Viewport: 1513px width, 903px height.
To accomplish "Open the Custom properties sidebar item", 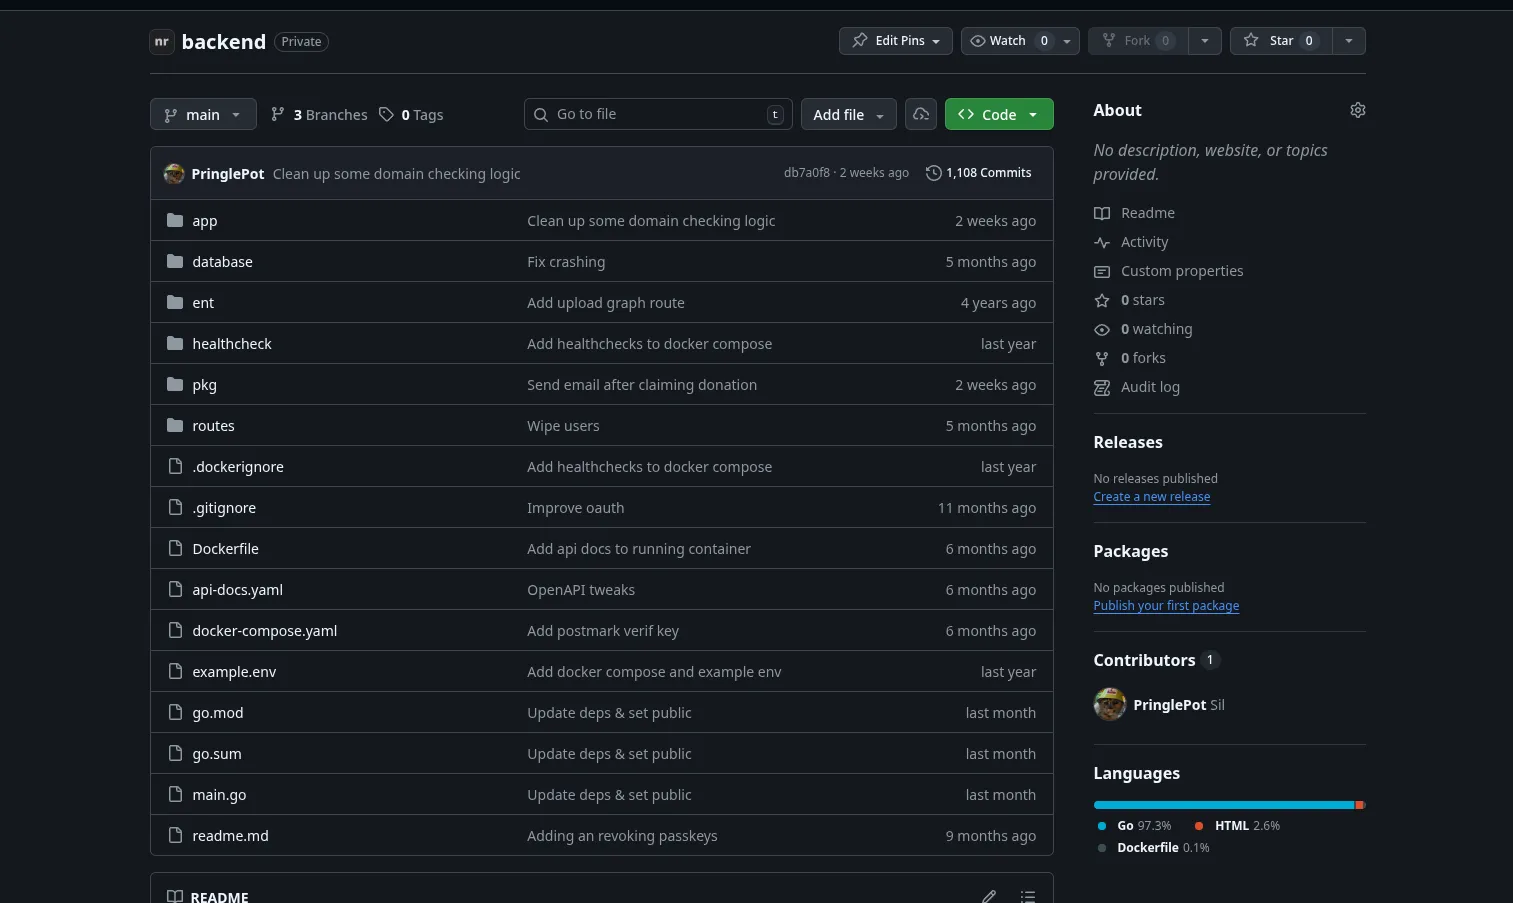I will click(1182, 271).
